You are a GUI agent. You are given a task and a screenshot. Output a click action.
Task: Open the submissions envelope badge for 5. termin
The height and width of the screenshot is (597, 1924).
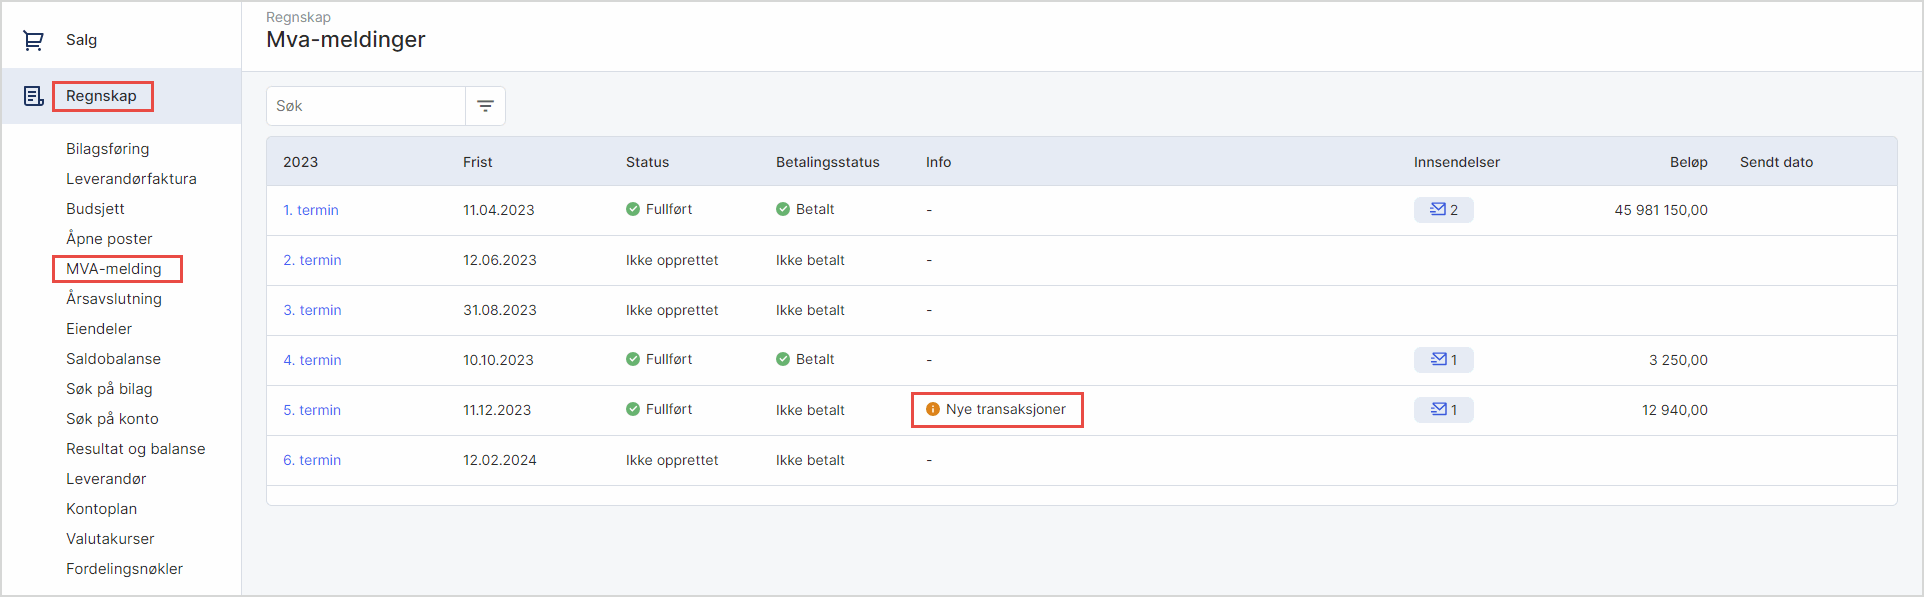1443,410
